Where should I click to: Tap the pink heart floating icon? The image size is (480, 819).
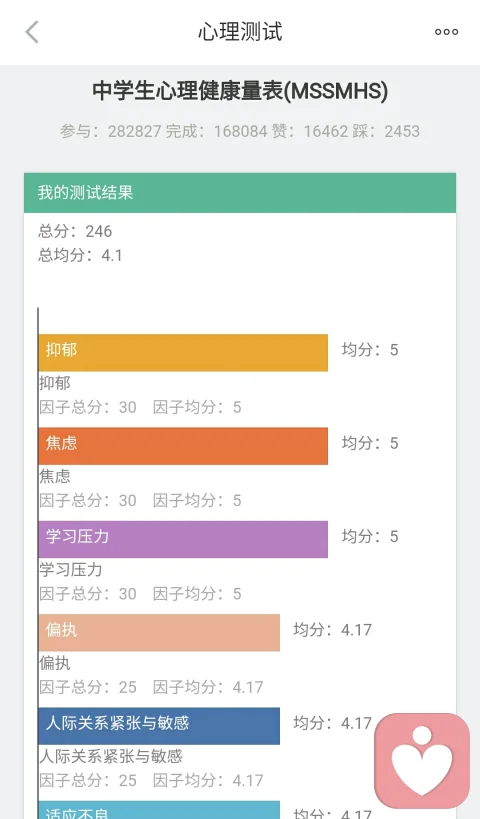[422, 760]
